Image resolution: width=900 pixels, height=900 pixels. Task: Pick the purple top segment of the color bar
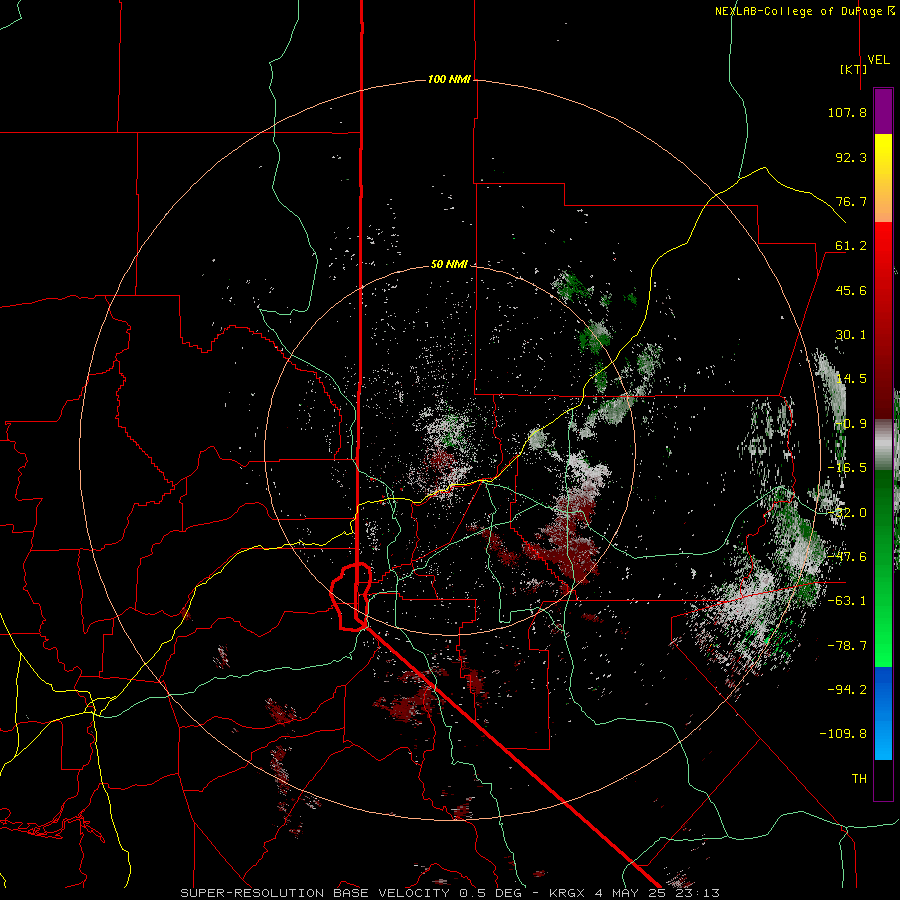tap(883, 111)
